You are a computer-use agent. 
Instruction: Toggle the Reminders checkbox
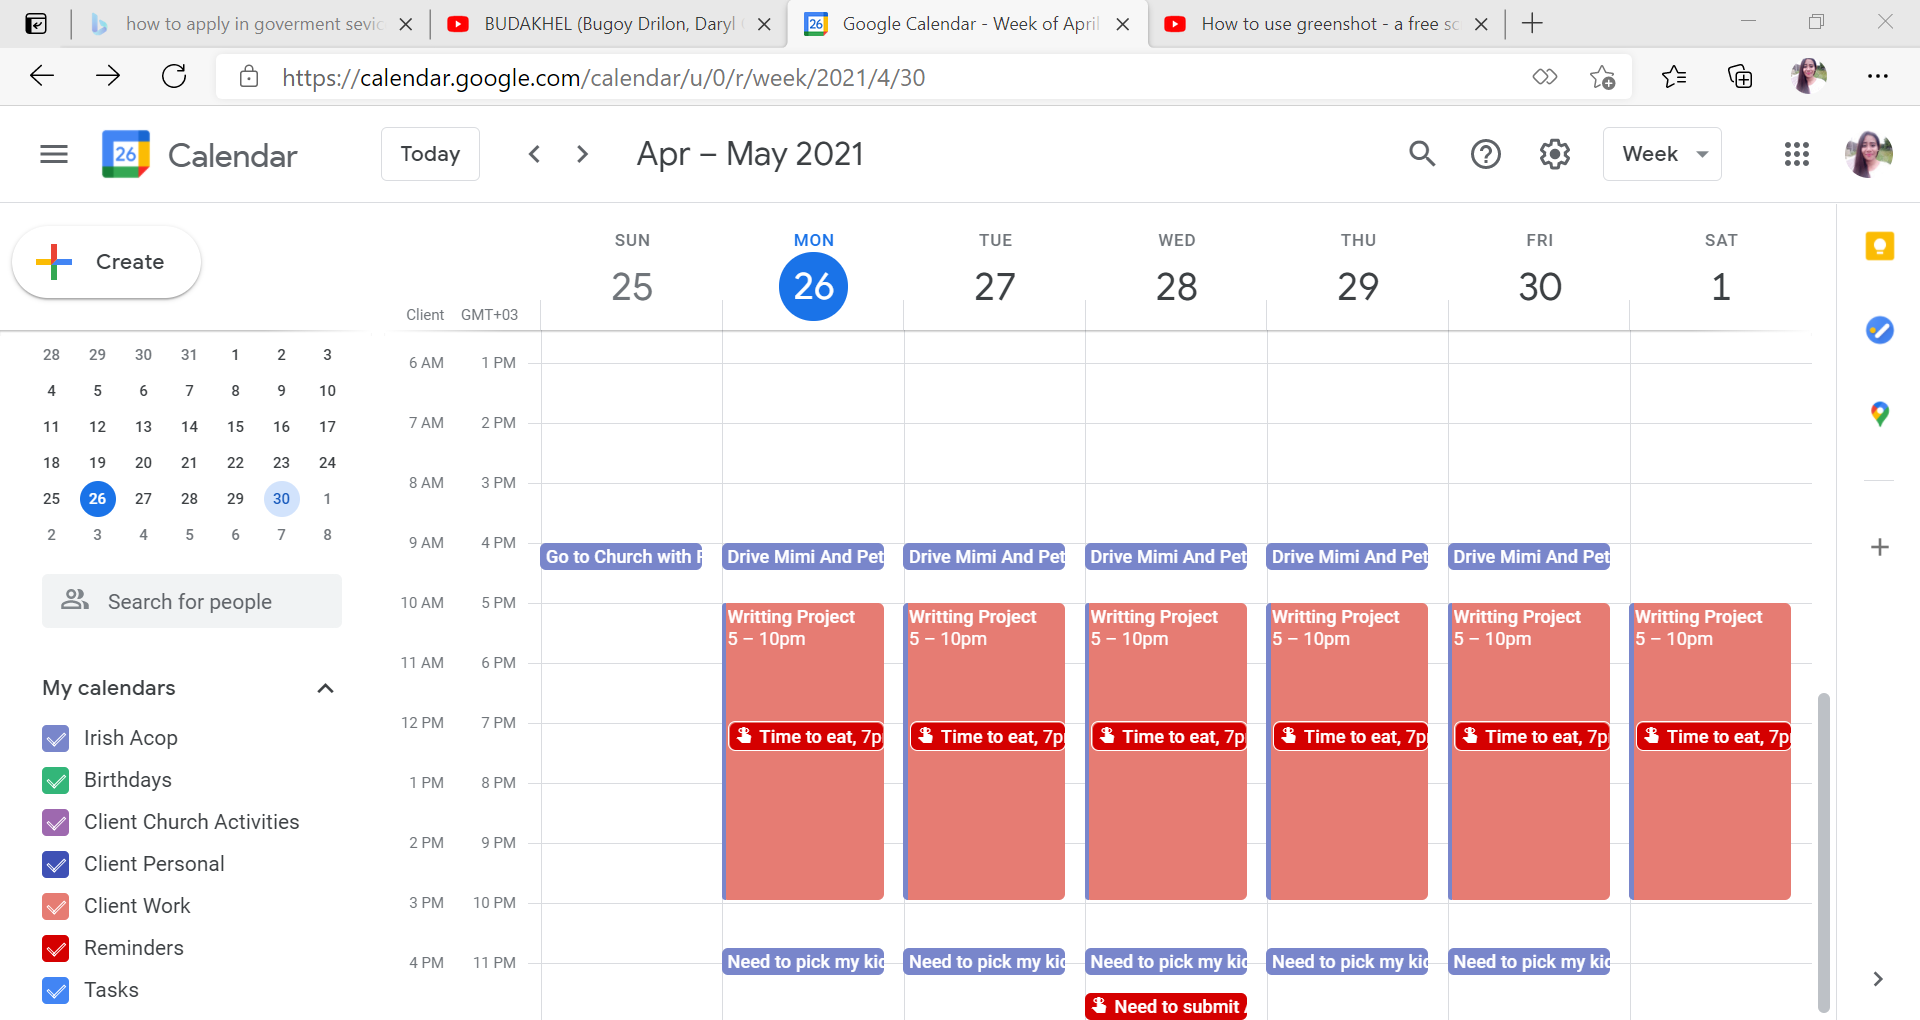point(56,948)
